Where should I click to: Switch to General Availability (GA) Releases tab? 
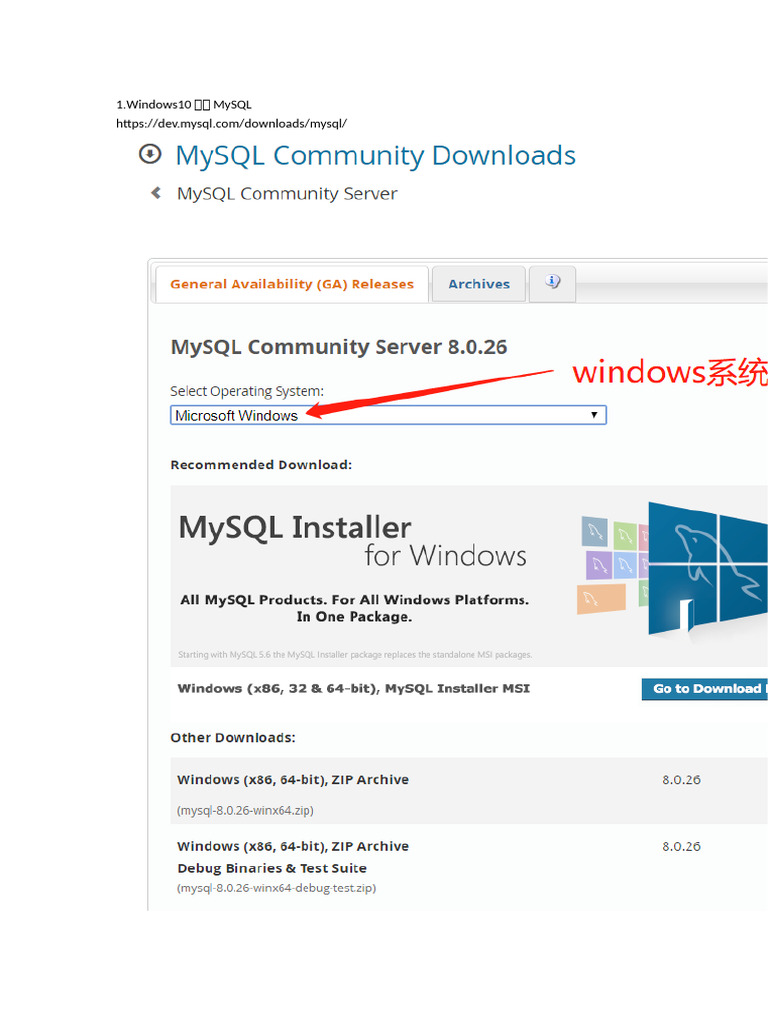click(292, 284)
